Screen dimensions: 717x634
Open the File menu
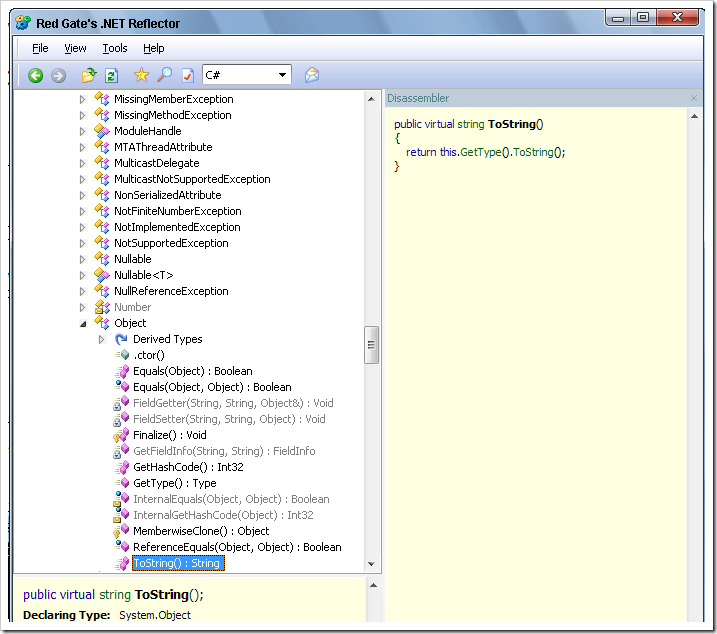tap(40, 48)
